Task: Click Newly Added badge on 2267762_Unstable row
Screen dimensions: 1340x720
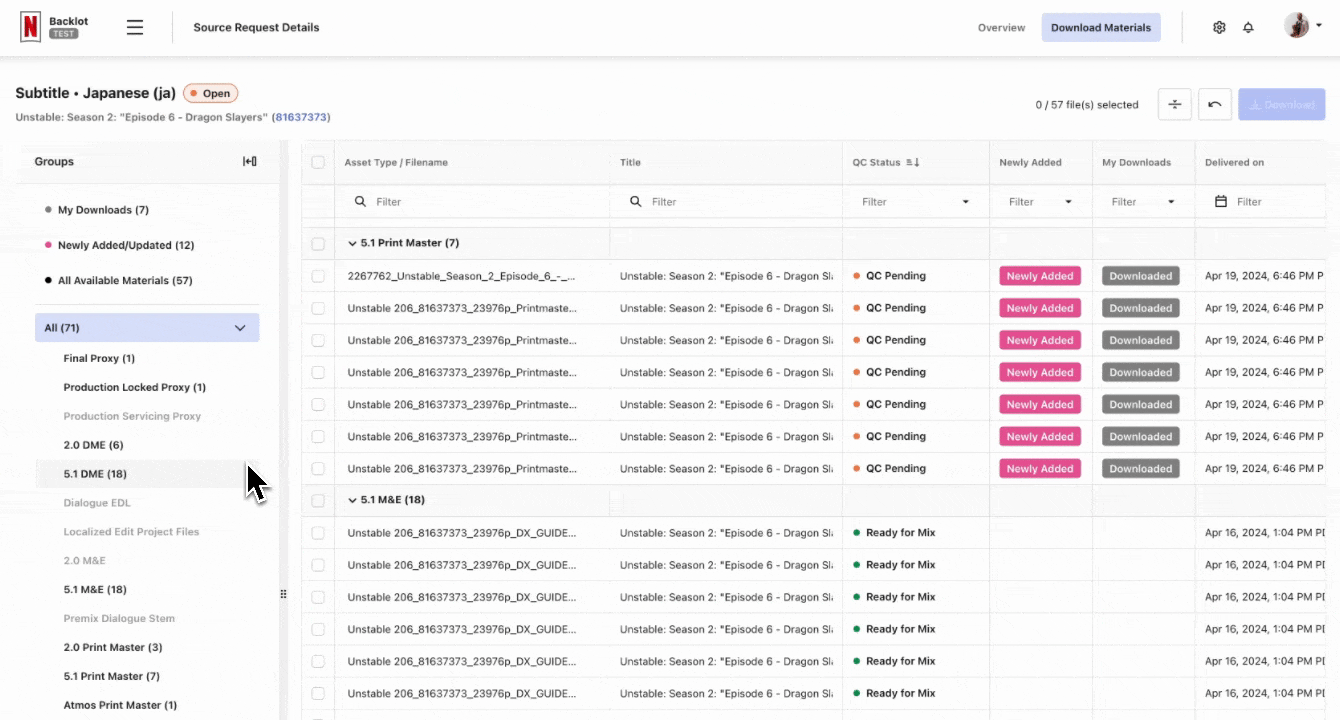Action: pyautogui.click(x=1040, y=276)
